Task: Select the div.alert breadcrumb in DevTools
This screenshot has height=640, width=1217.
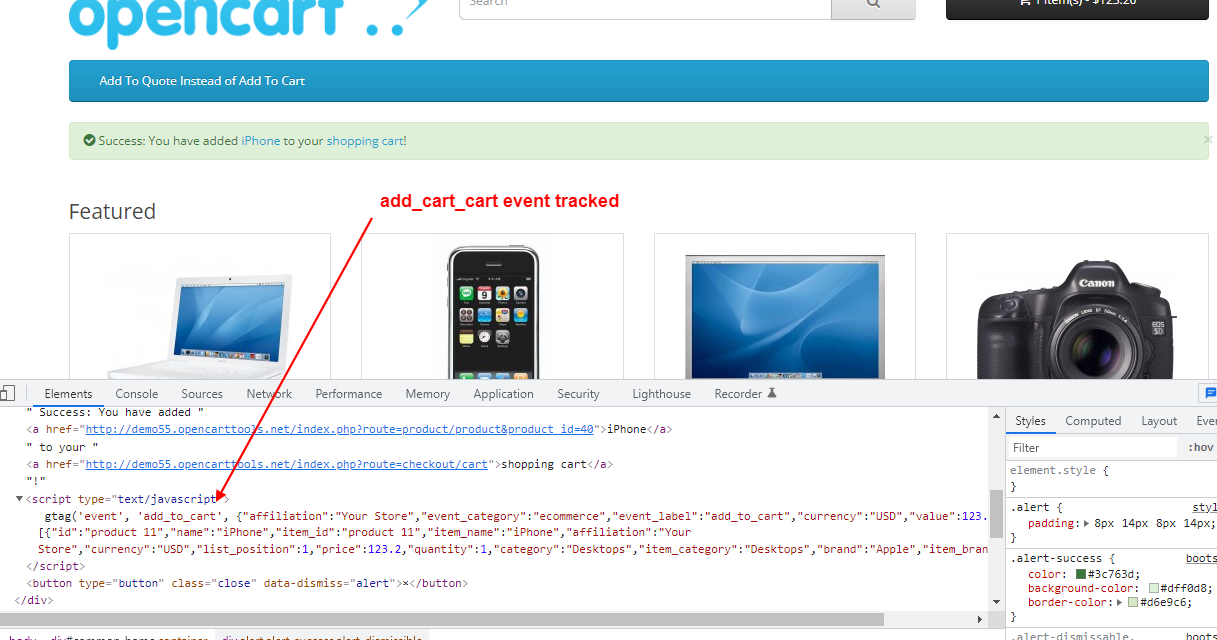Action: click(321, 636)
